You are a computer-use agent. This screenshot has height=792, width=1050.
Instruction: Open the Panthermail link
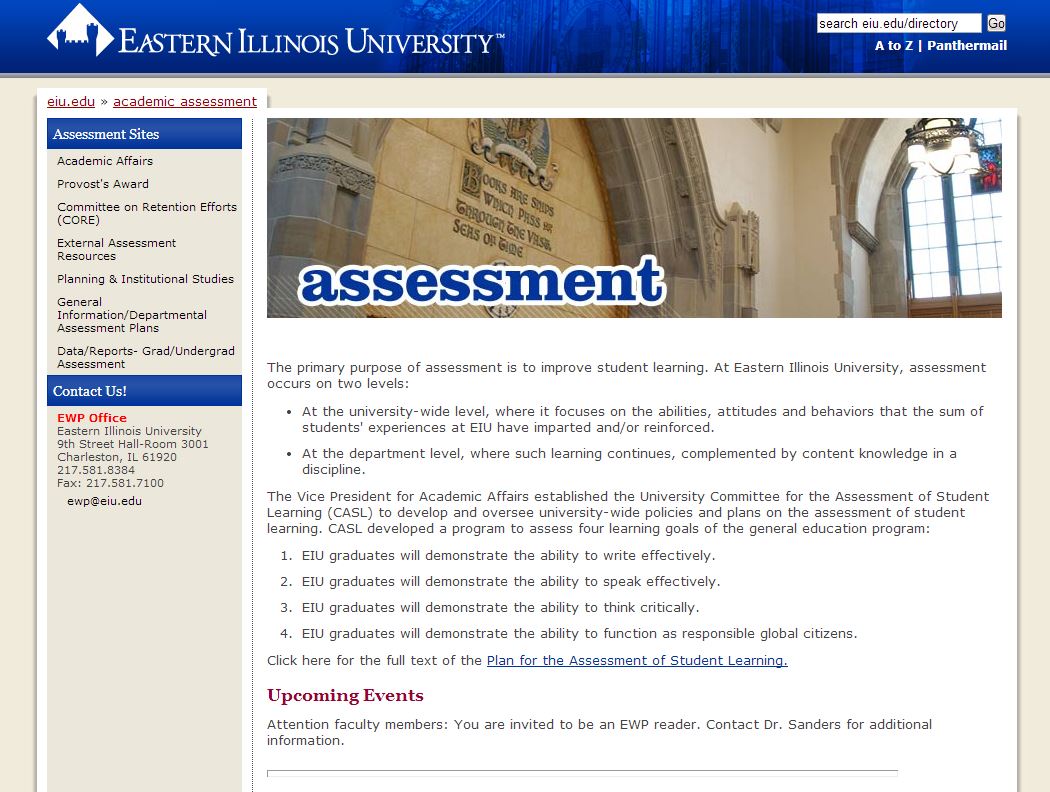(x=966, y=46)
